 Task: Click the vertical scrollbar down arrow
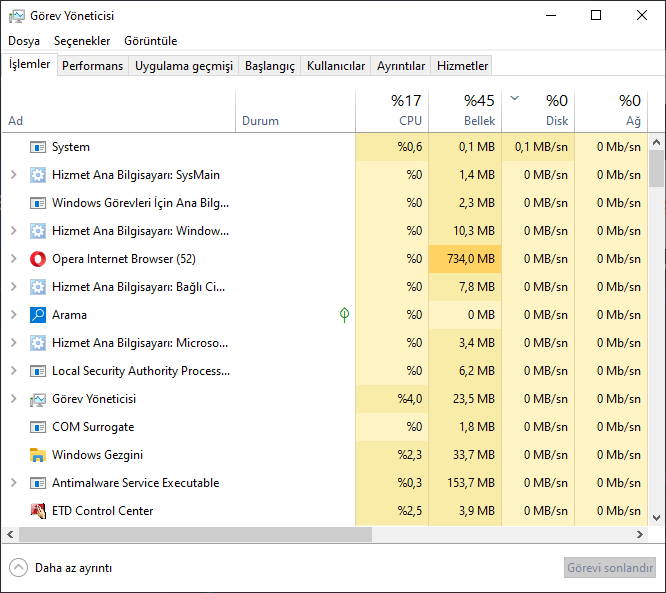(x=657, y=518)
